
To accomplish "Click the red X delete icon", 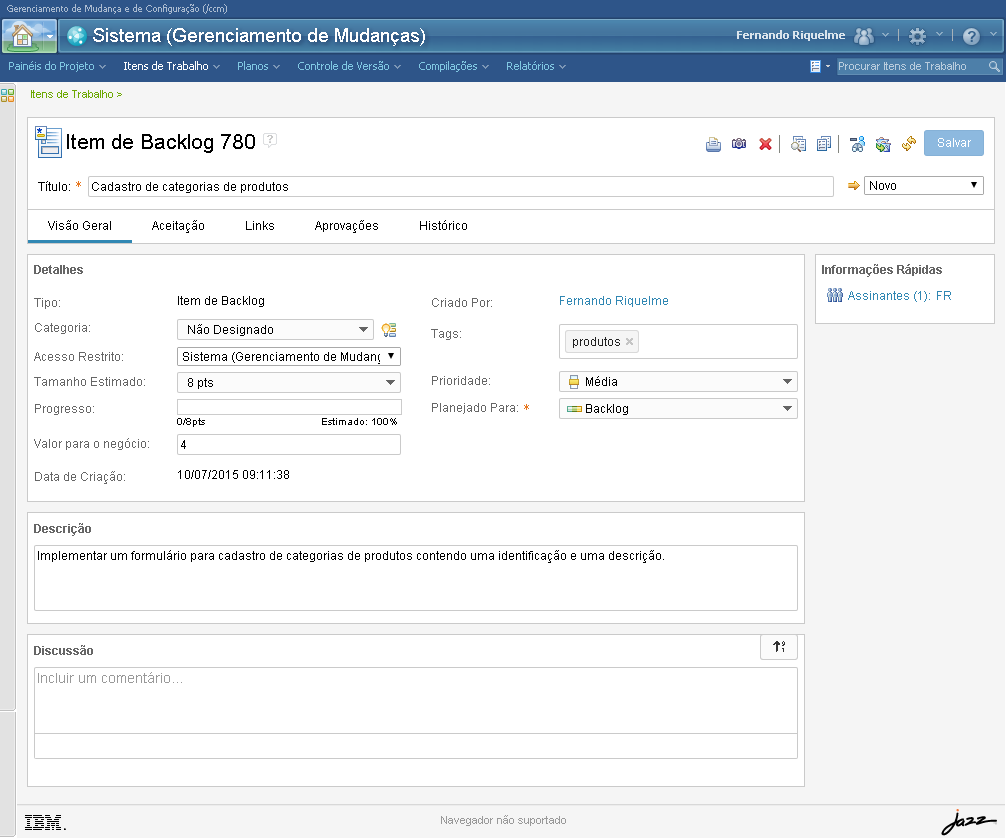I will (x=765, y=144).
